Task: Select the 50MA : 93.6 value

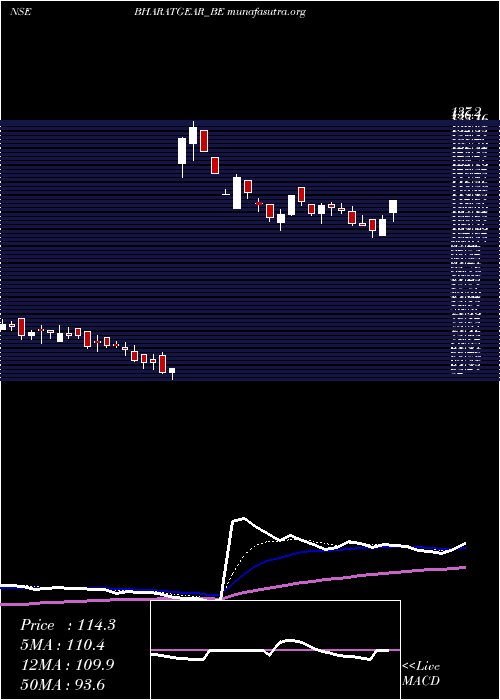Action: [x=63, y=684]
